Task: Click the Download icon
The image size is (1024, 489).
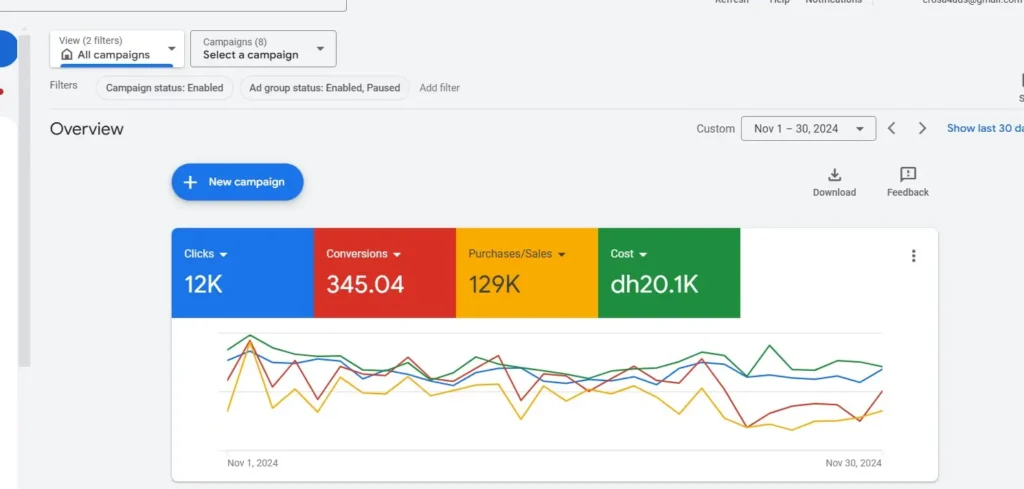Action: tap(834, 175)
